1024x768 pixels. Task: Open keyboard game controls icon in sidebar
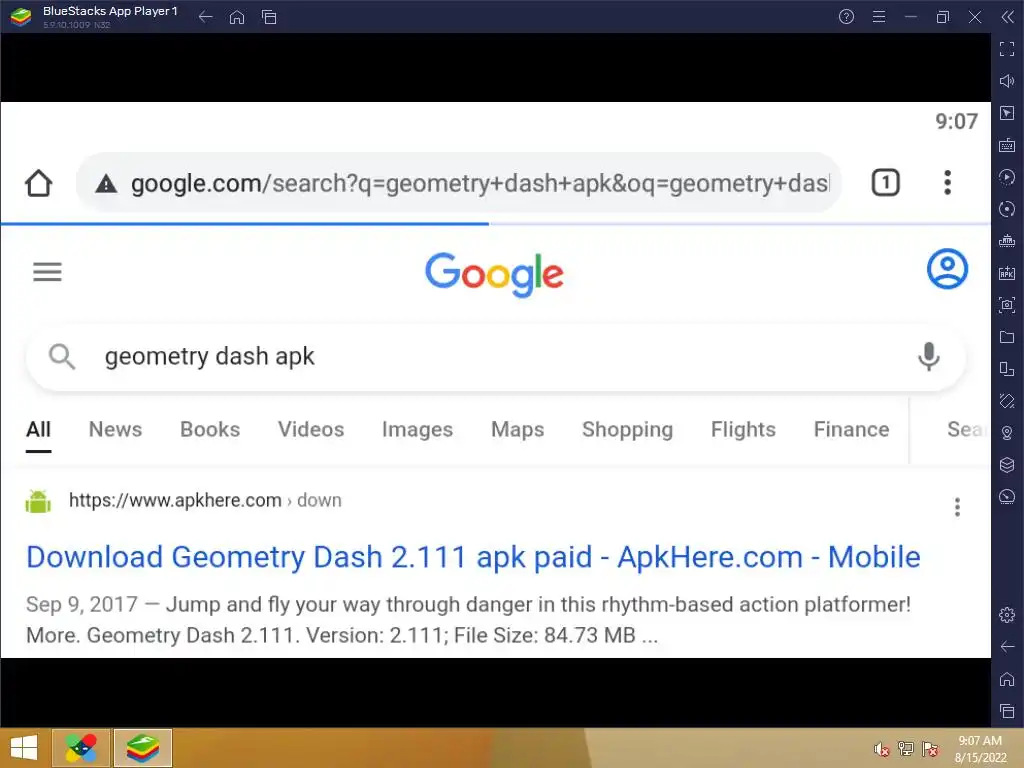pos(1007,145)
